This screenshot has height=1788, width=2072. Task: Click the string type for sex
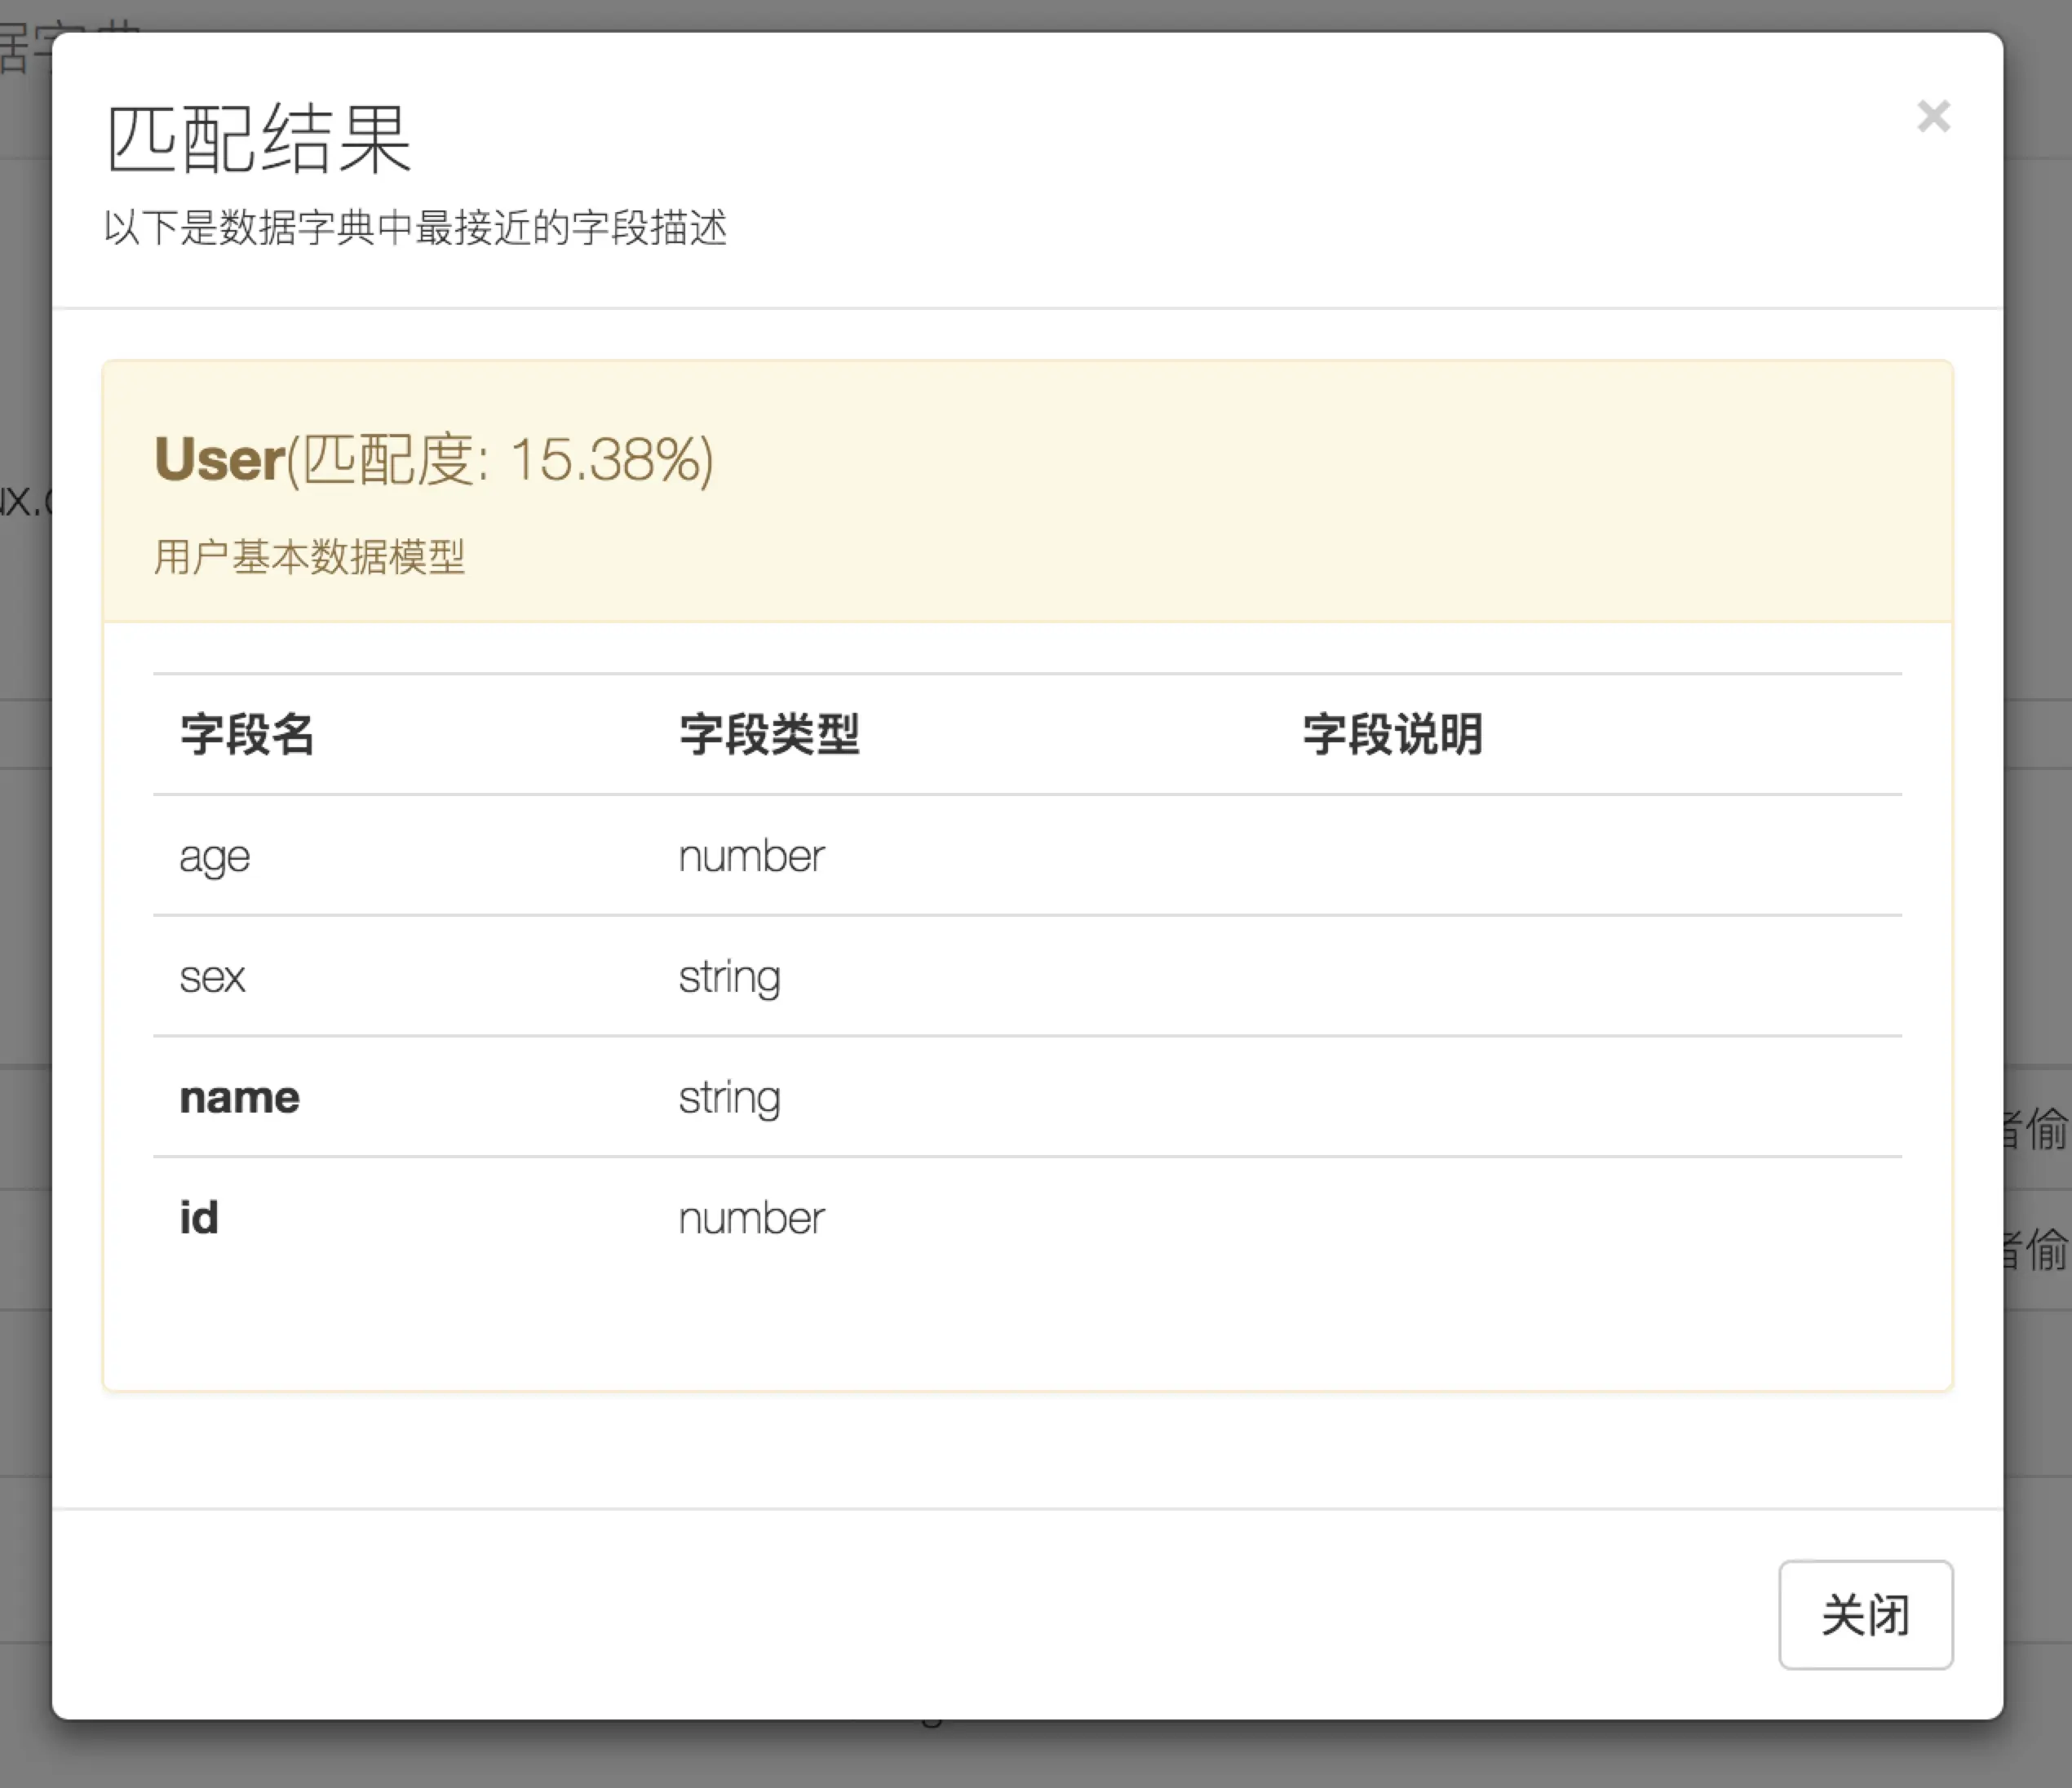[x=729, y=977]
